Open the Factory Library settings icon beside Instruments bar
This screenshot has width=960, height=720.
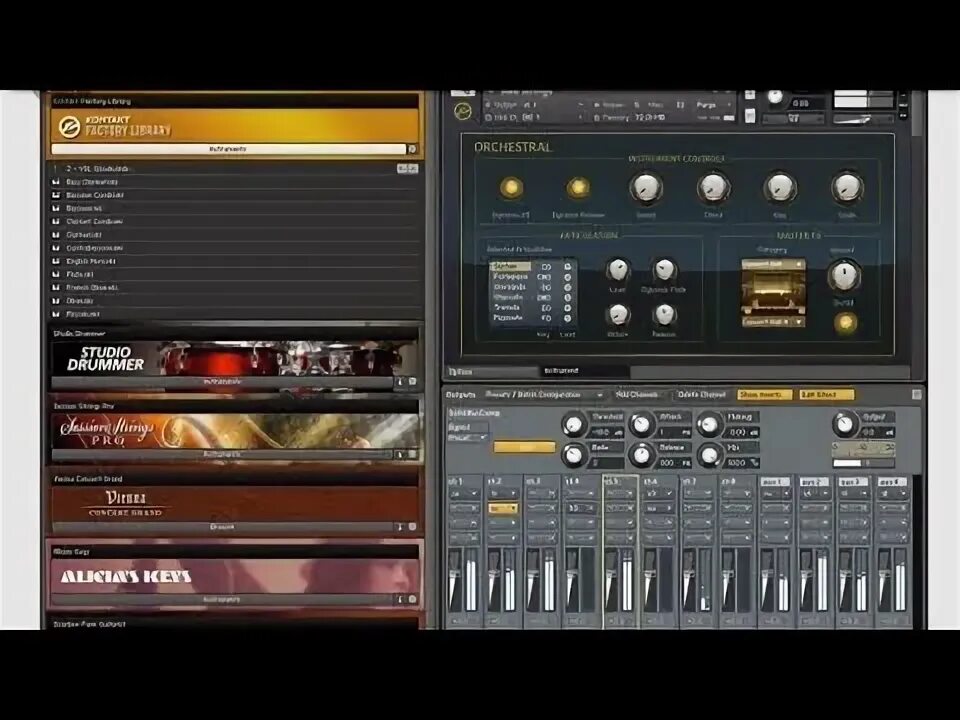(x=413, y=149)
